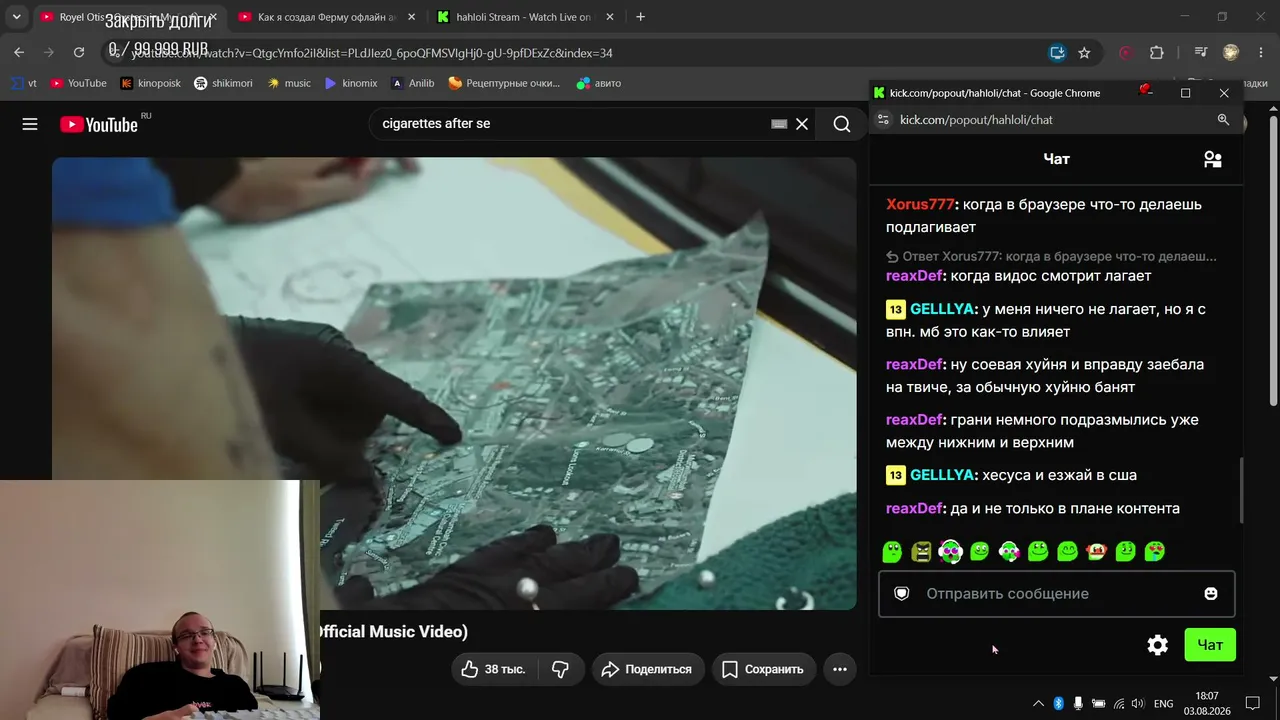The width and height of the screenshot is (1280, 720).
Task: Open the music bookmark
Action: pyautogui.click(x=289, y=83)
